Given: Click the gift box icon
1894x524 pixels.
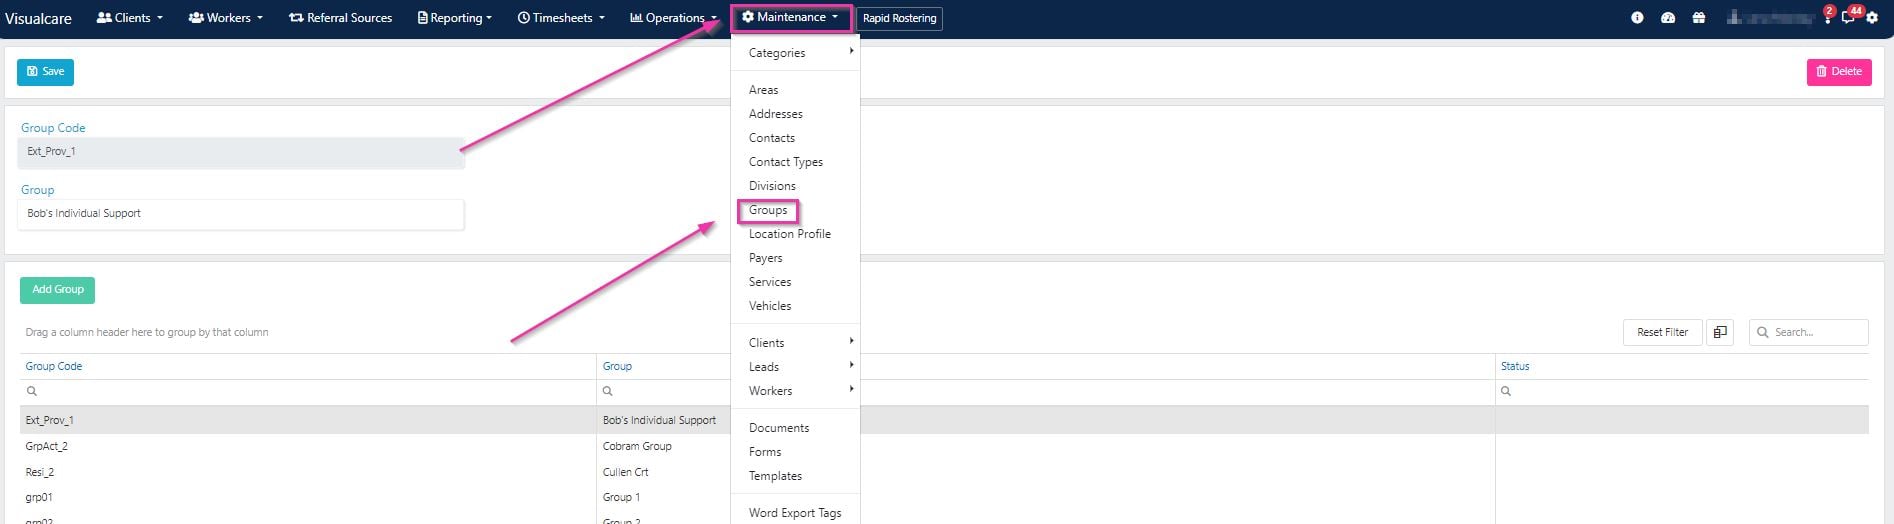Looking at the screenshot, I should [1699, 18].
